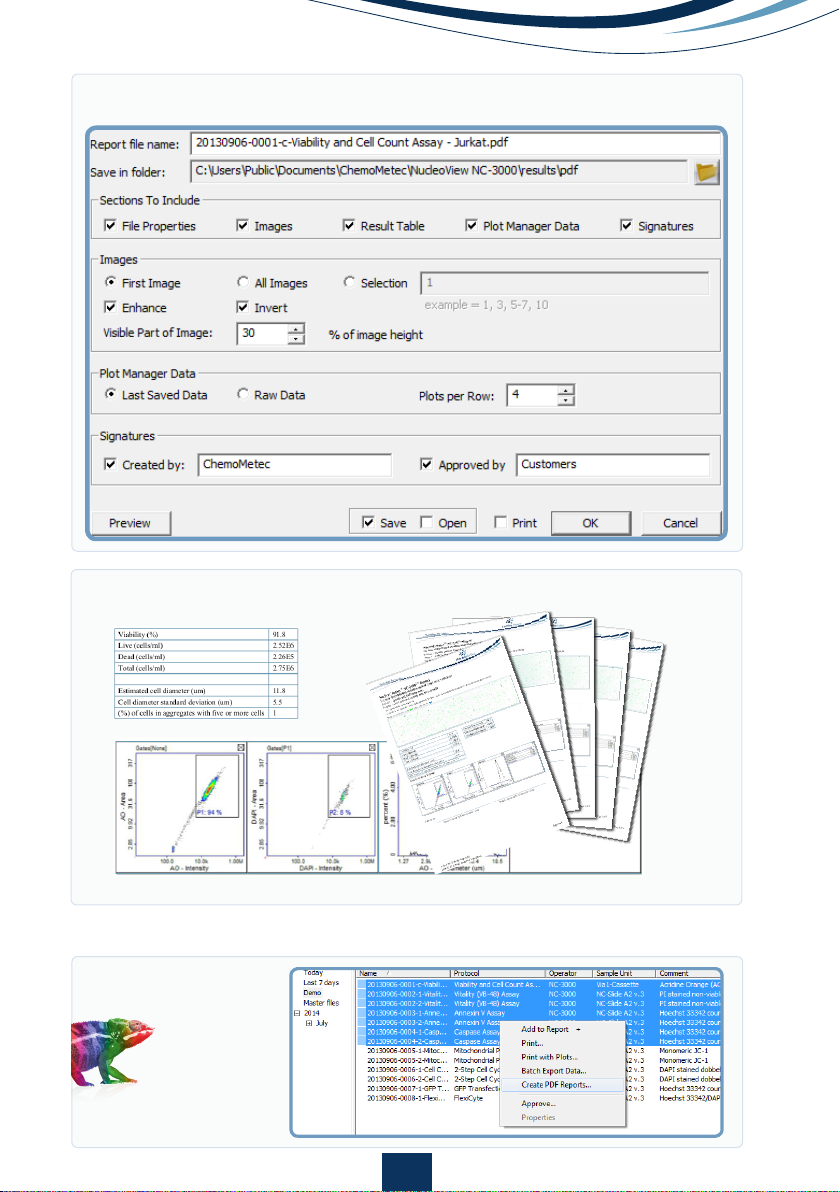Viewport: 840px width, 1192px height.
Task: Increase the Visible Part of Image value
Action: tap(296, 328)
